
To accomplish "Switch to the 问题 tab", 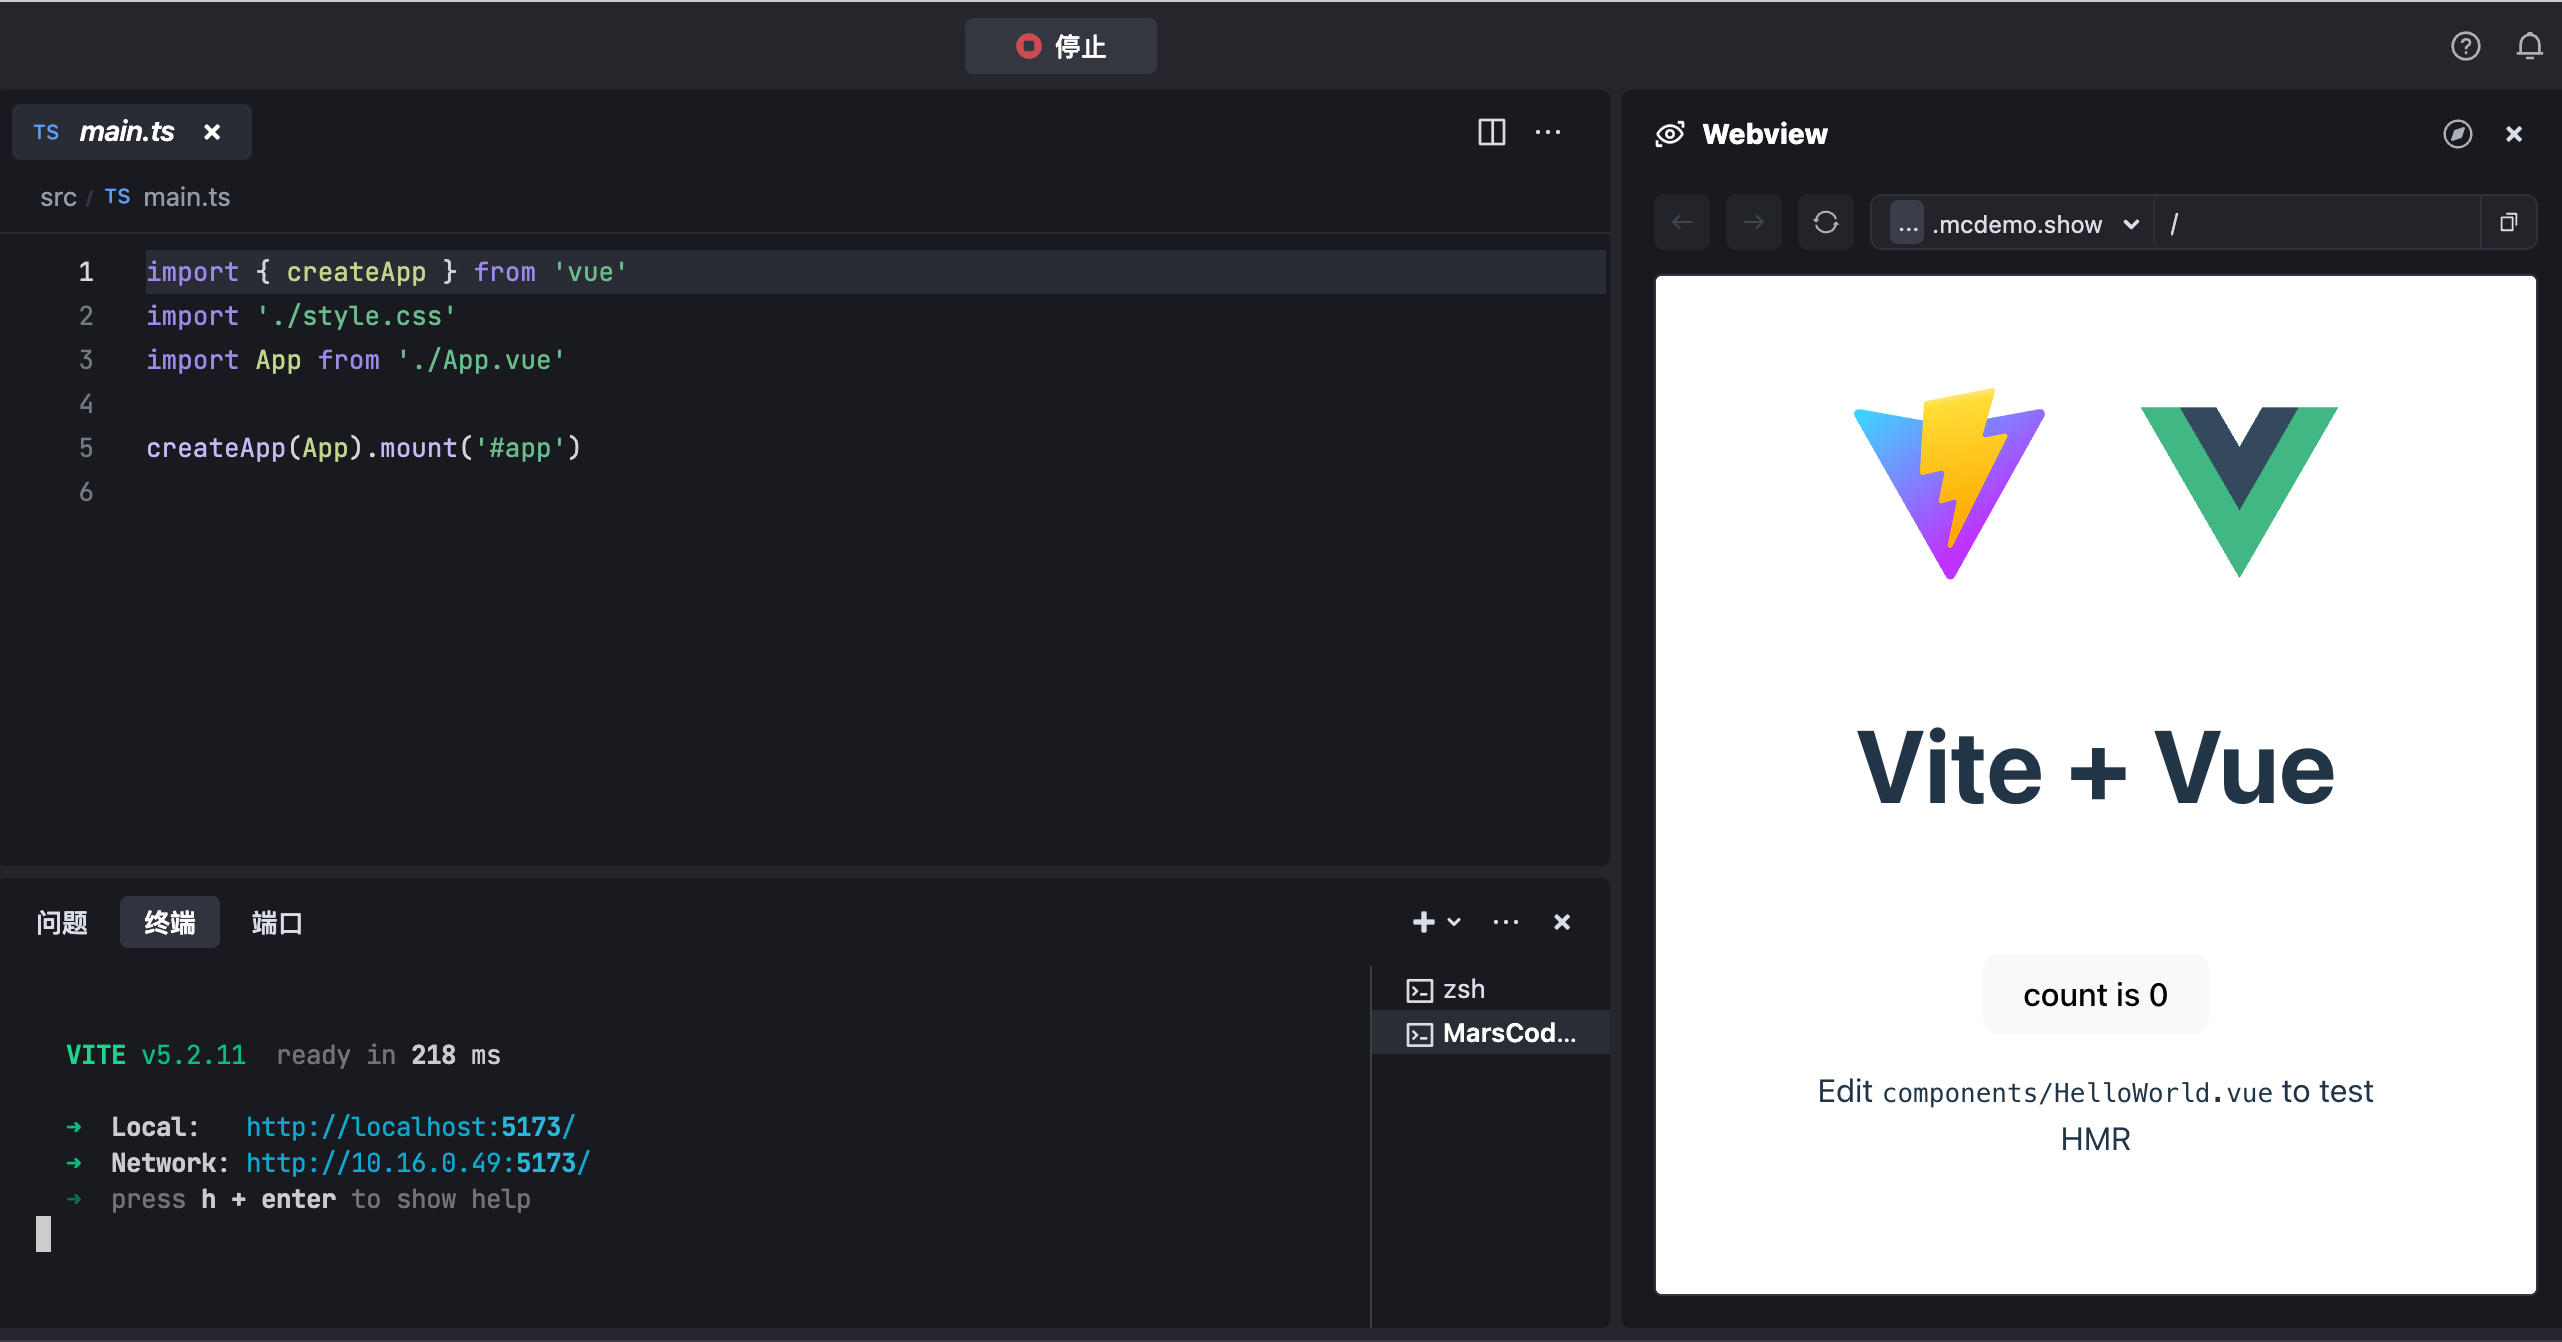I will (x=62, y=922).
